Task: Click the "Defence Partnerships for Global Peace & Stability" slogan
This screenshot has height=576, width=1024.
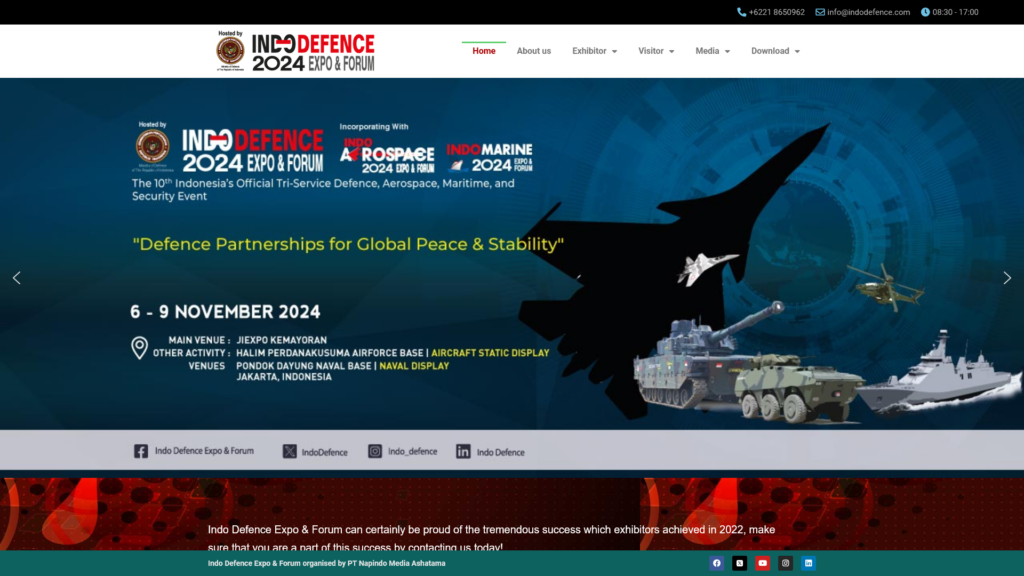Action: (348, 244)
